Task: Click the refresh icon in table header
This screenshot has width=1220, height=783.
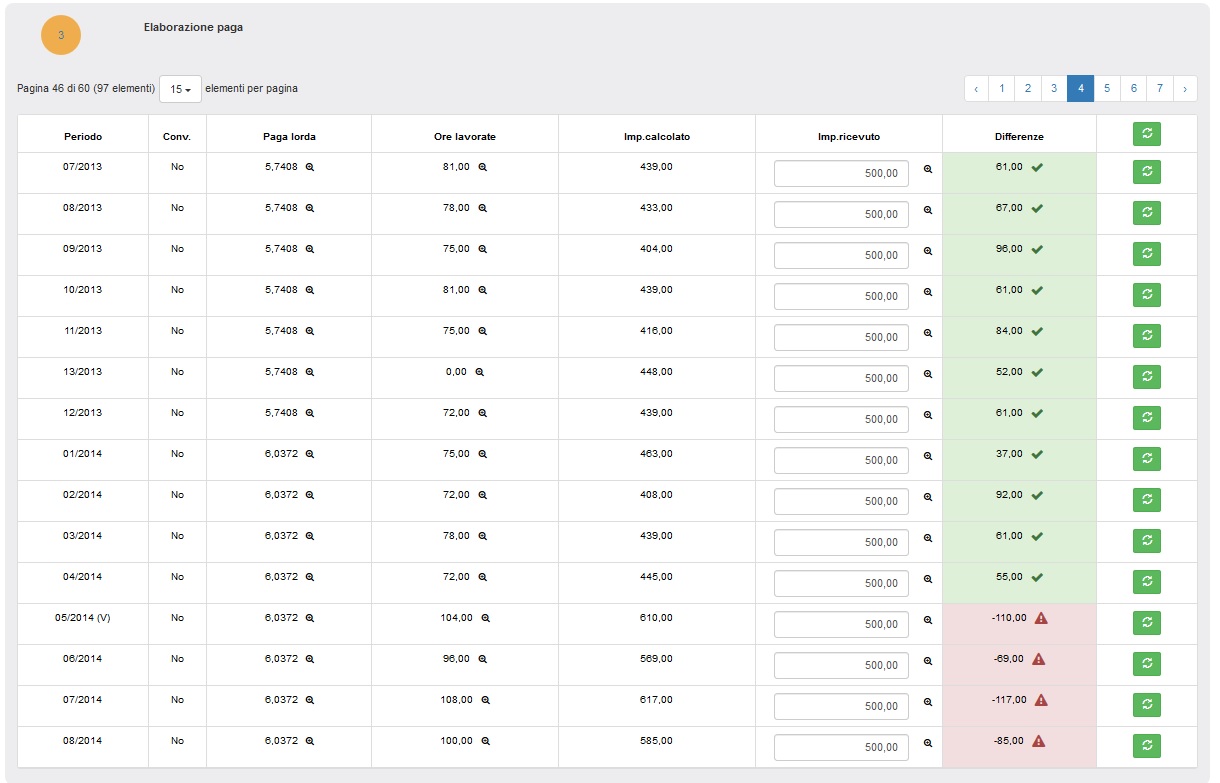Action: 1146,134
